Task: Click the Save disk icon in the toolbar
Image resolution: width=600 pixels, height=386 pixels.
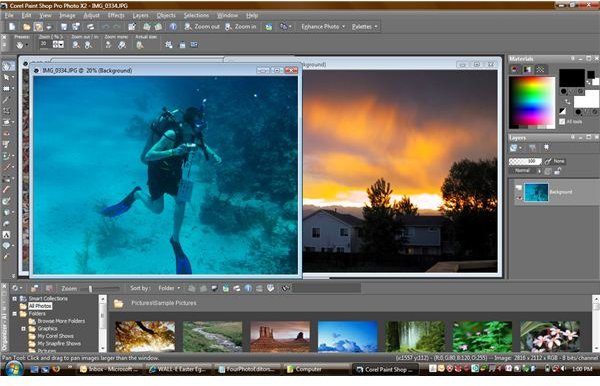Action: [64, 26]
